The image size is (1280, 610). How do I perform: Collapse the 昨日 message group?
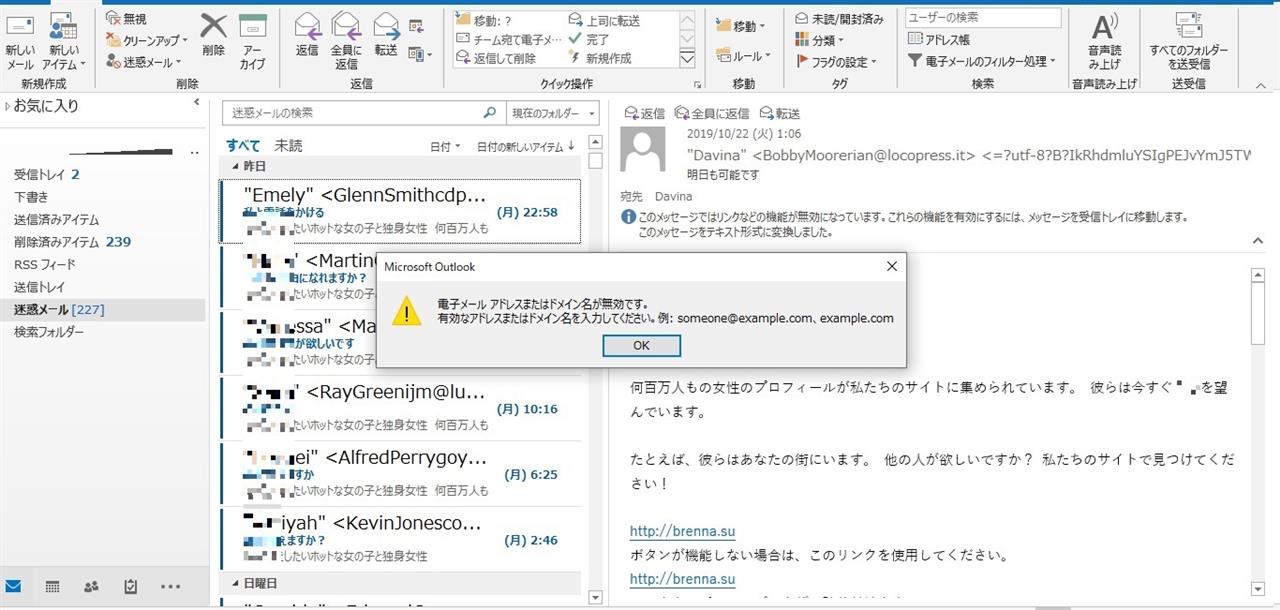click(x=235, y=166)
